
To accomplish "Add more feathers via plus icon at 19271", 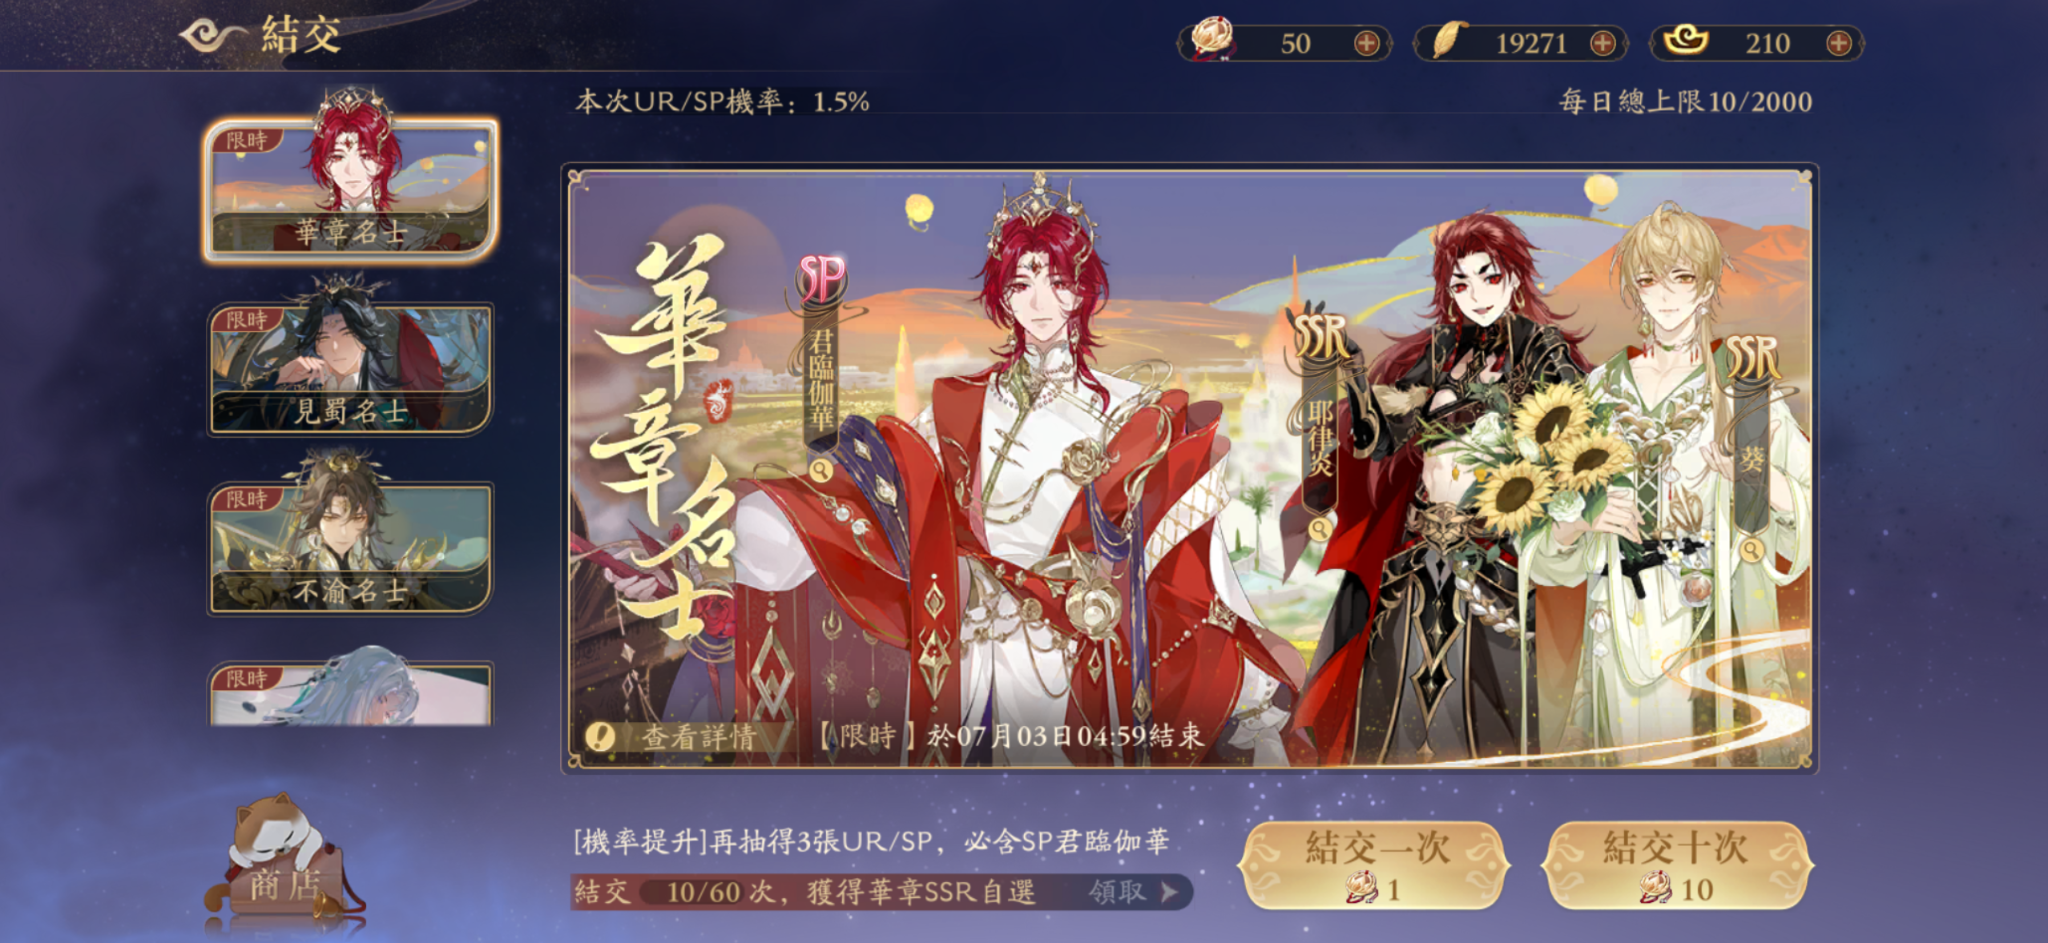I will pyautogui.click(x=1602, y=43).
